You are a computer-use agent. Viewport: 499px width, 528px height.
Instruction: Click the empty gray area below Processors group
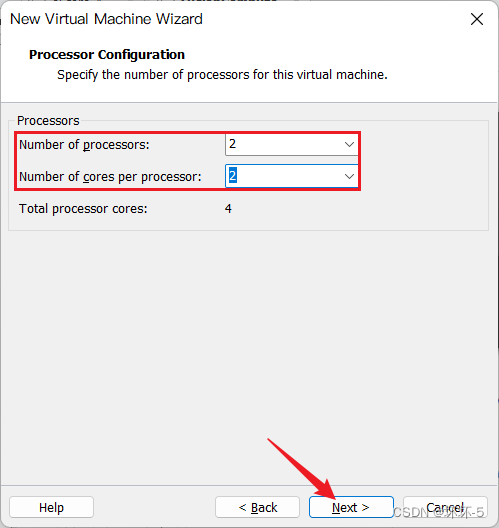pyautogui.click(x=249, y=354)
